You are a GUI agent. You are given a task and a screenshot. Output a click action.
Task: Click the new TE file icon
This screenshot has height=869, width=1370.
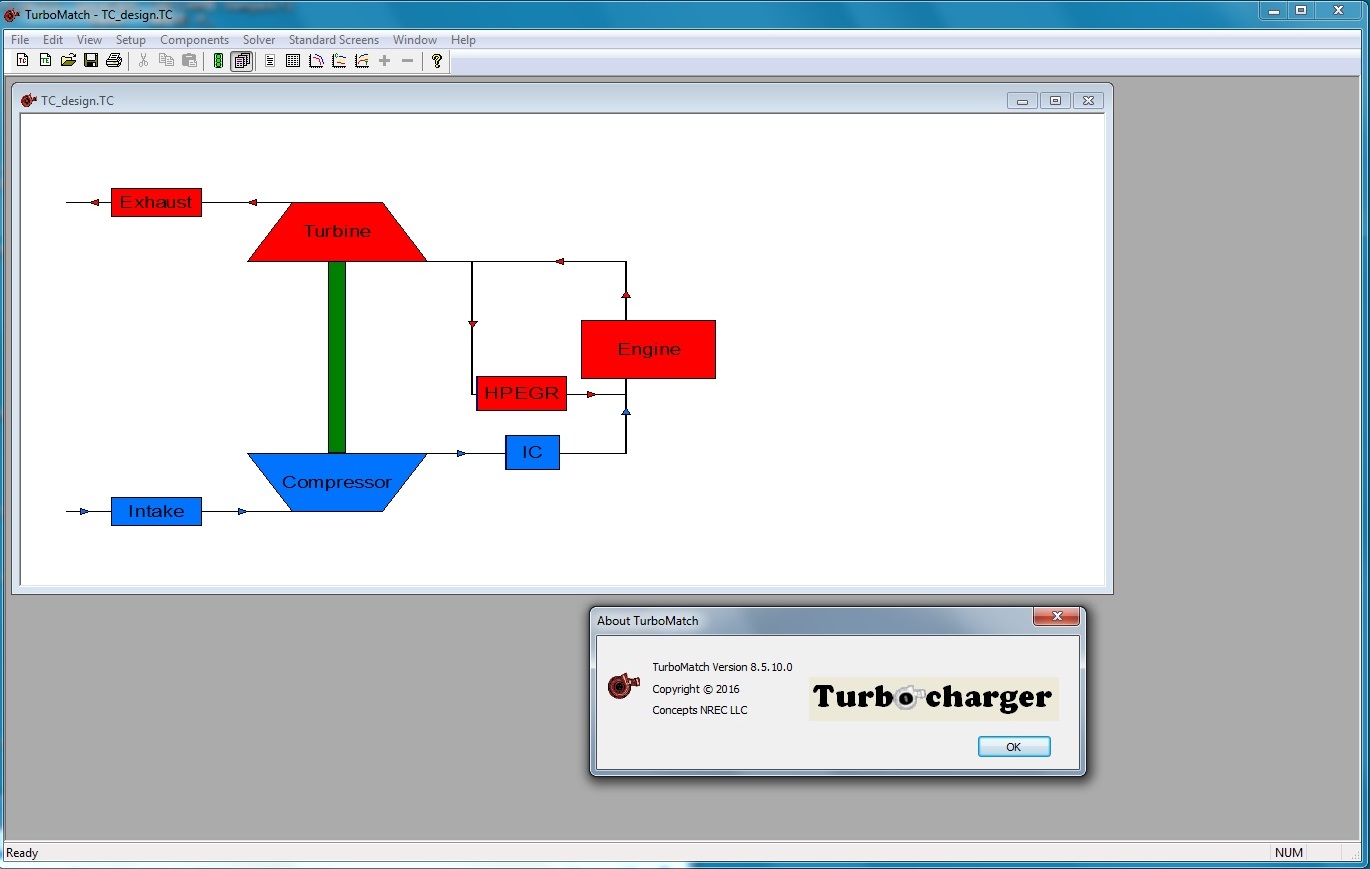45,61
